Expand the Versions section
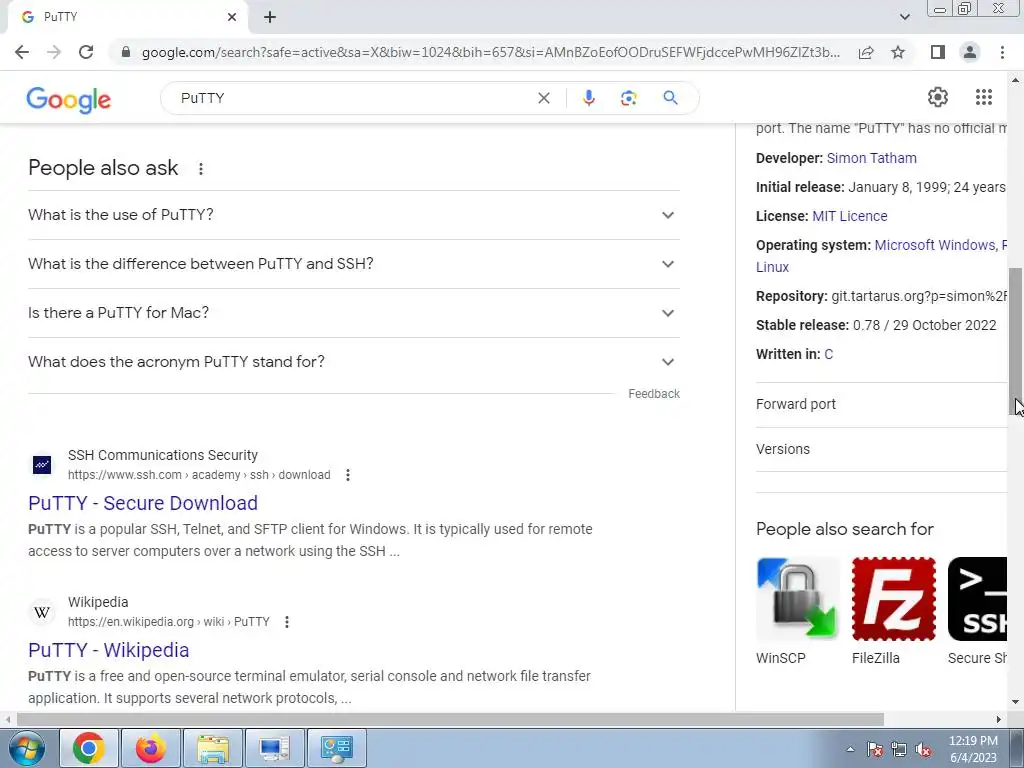This screenshot has height=768, width=1024. coord(881,449)
